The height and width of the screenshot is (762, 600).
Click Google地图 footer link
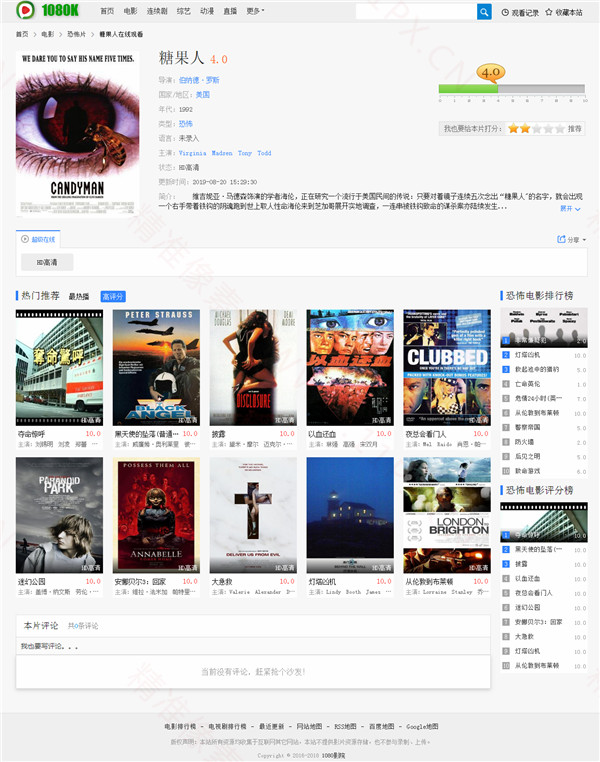point(422,727)
